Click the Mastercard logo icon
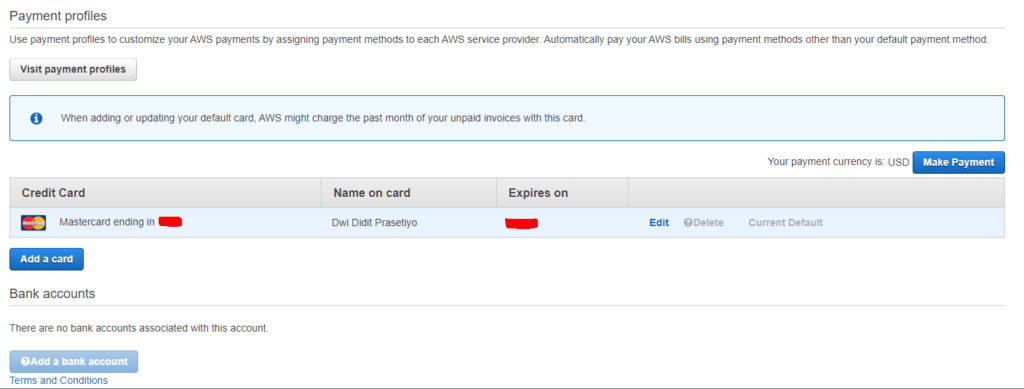The height and width of the screenshot is (389, 1024). click(33, 223)
